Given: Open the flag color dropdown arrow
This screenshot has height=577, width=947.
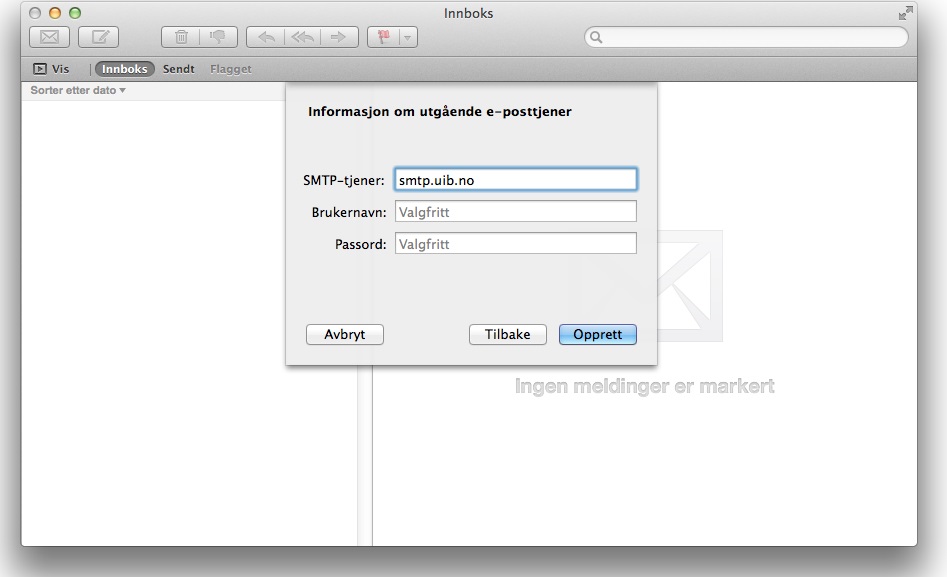Looking at the screenshot, I should pyautogui.click(x=407, y=37).
